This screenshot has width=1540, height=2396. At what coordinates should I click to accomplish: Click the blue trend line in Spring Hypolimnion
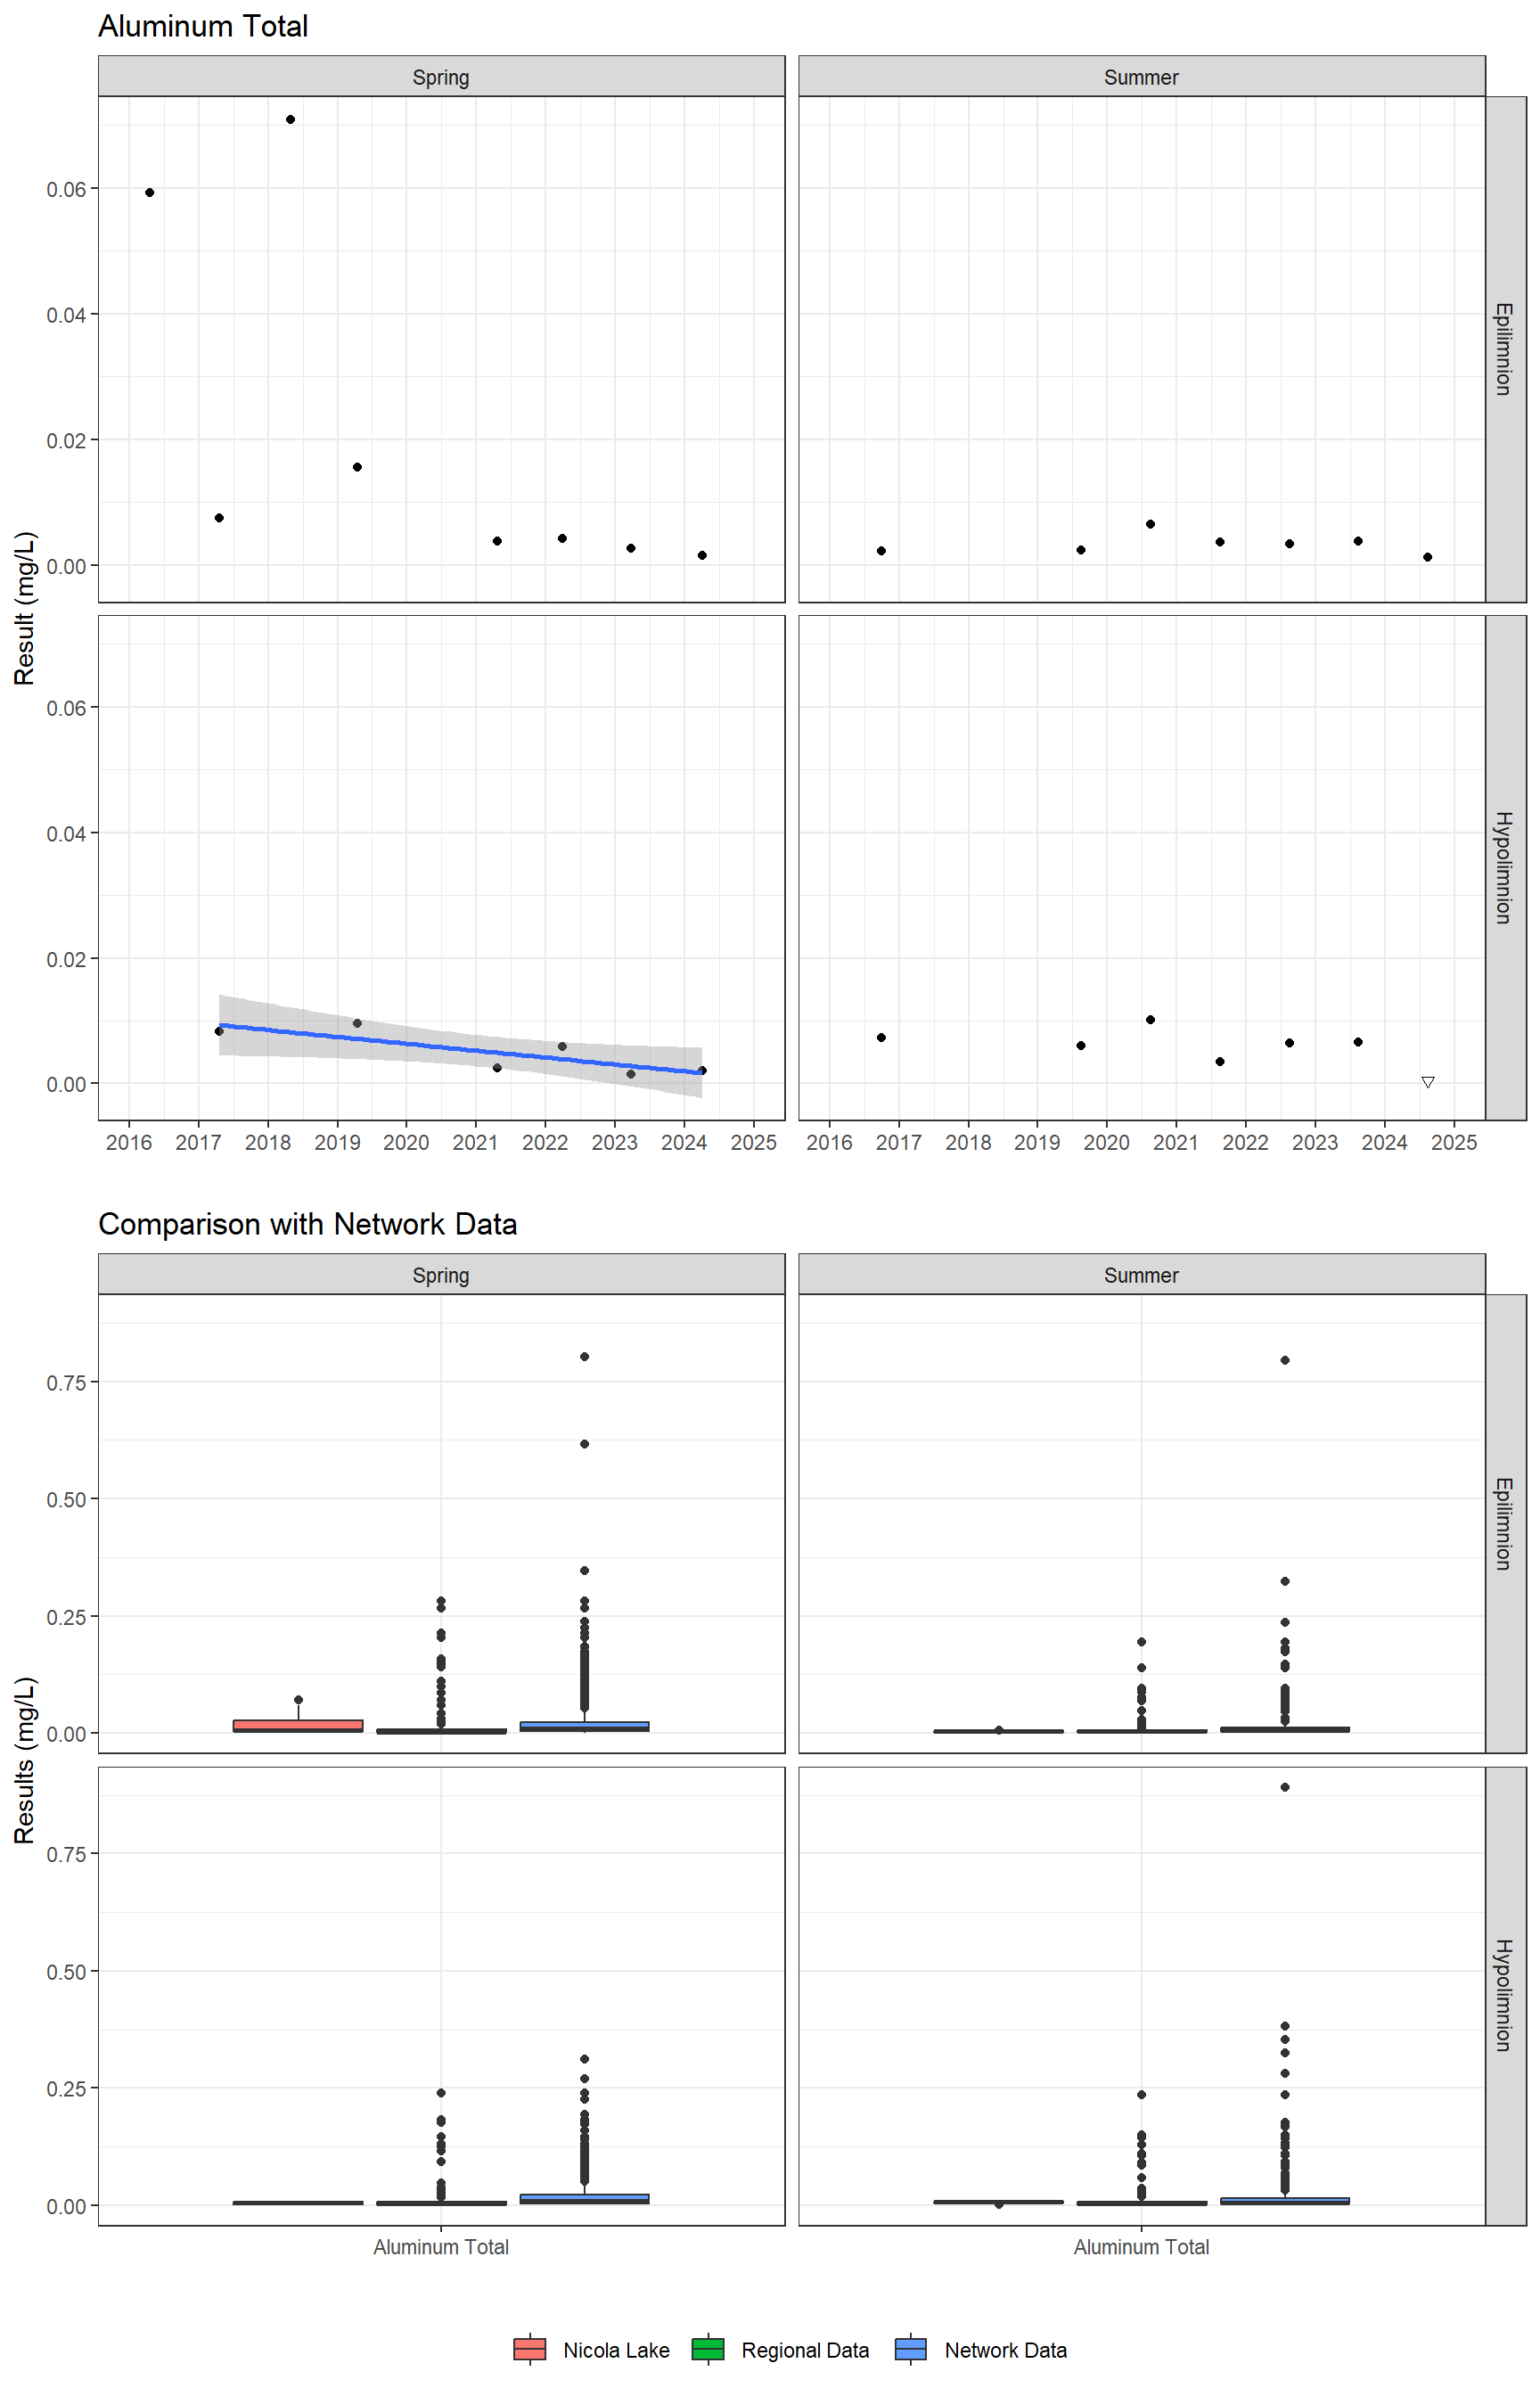(x=460, y=1048)
